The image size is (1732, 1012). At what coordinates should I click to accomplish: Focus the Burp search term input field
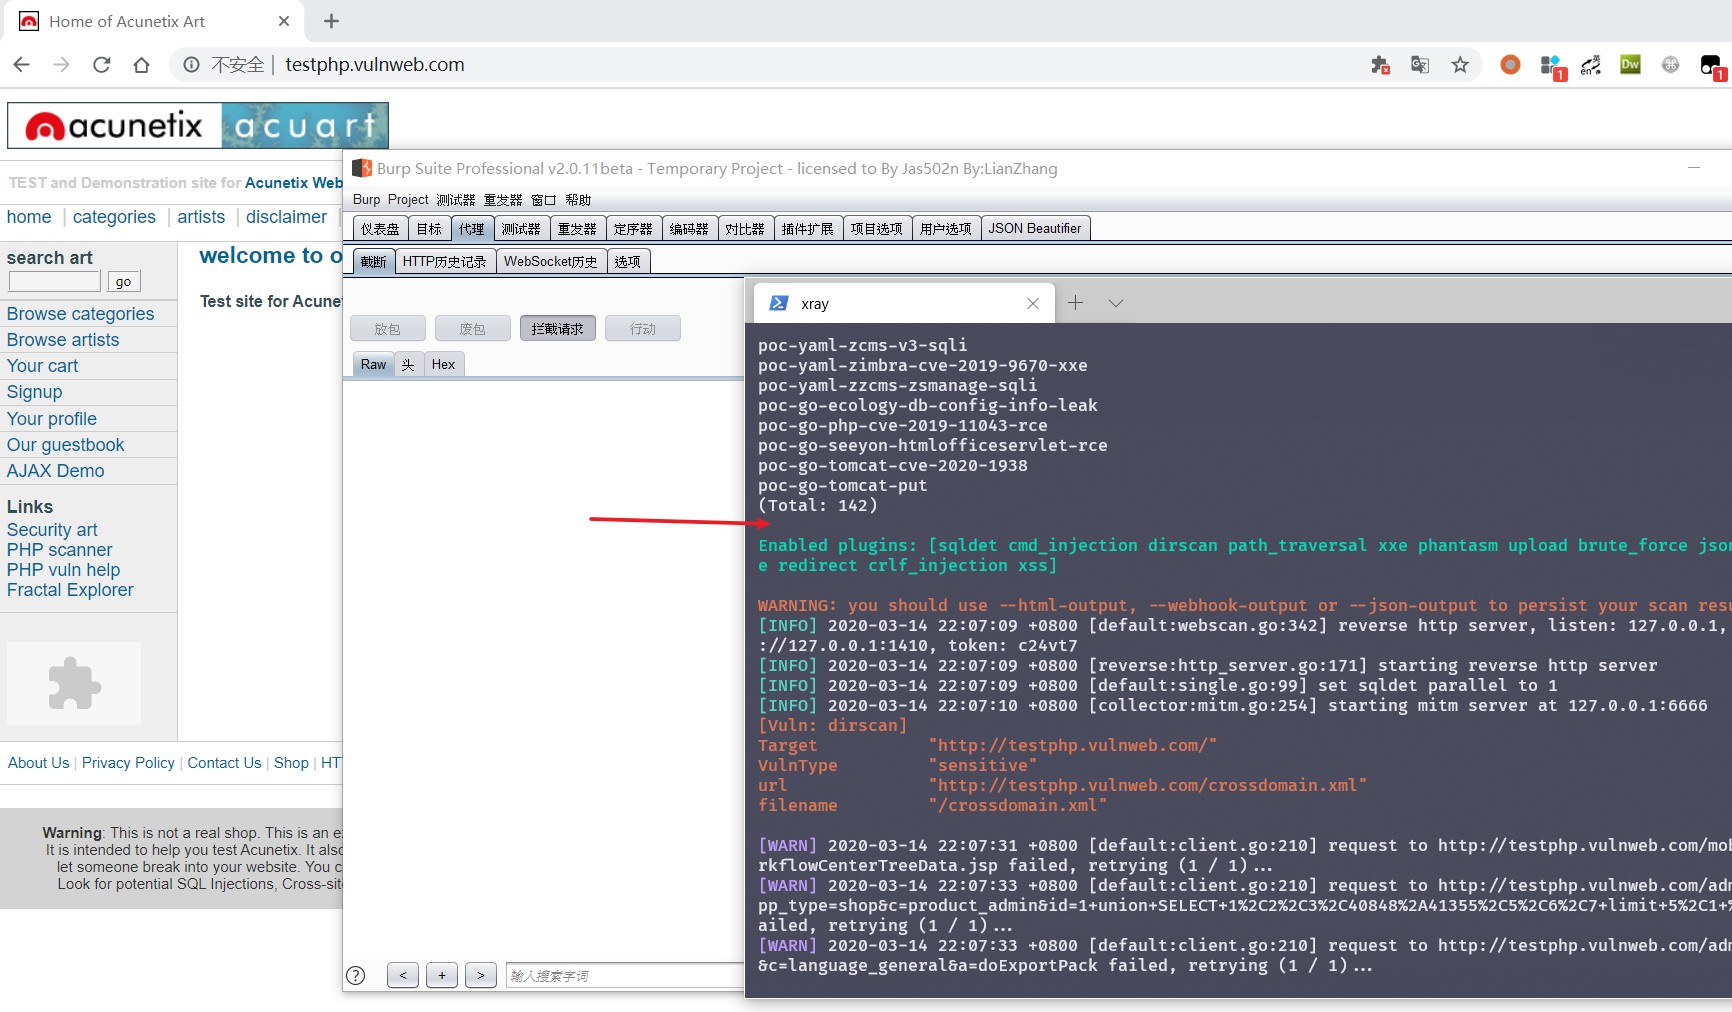point(624,976)
